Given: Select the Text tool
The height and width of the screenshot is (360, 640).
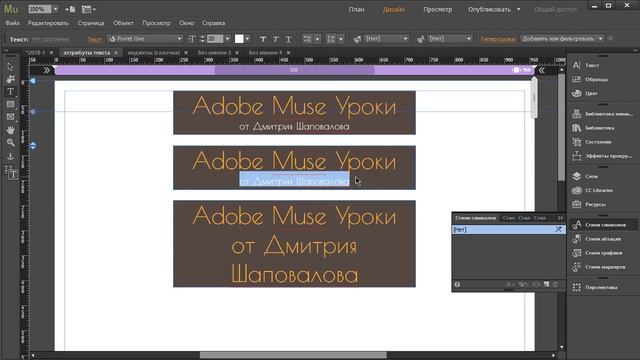Looking at the screenshot, I should (10, 91).
